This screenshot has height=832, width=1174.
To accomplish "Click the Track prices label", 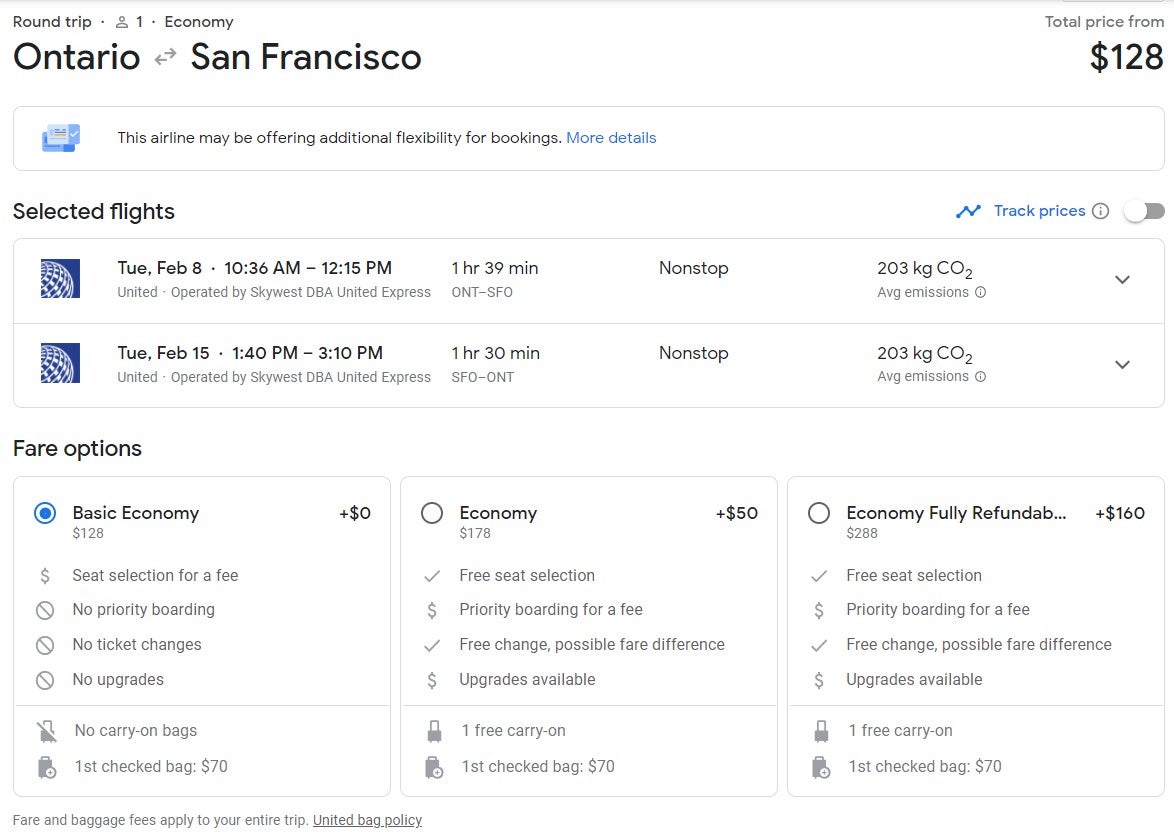I will click(x=1039, y=211).
